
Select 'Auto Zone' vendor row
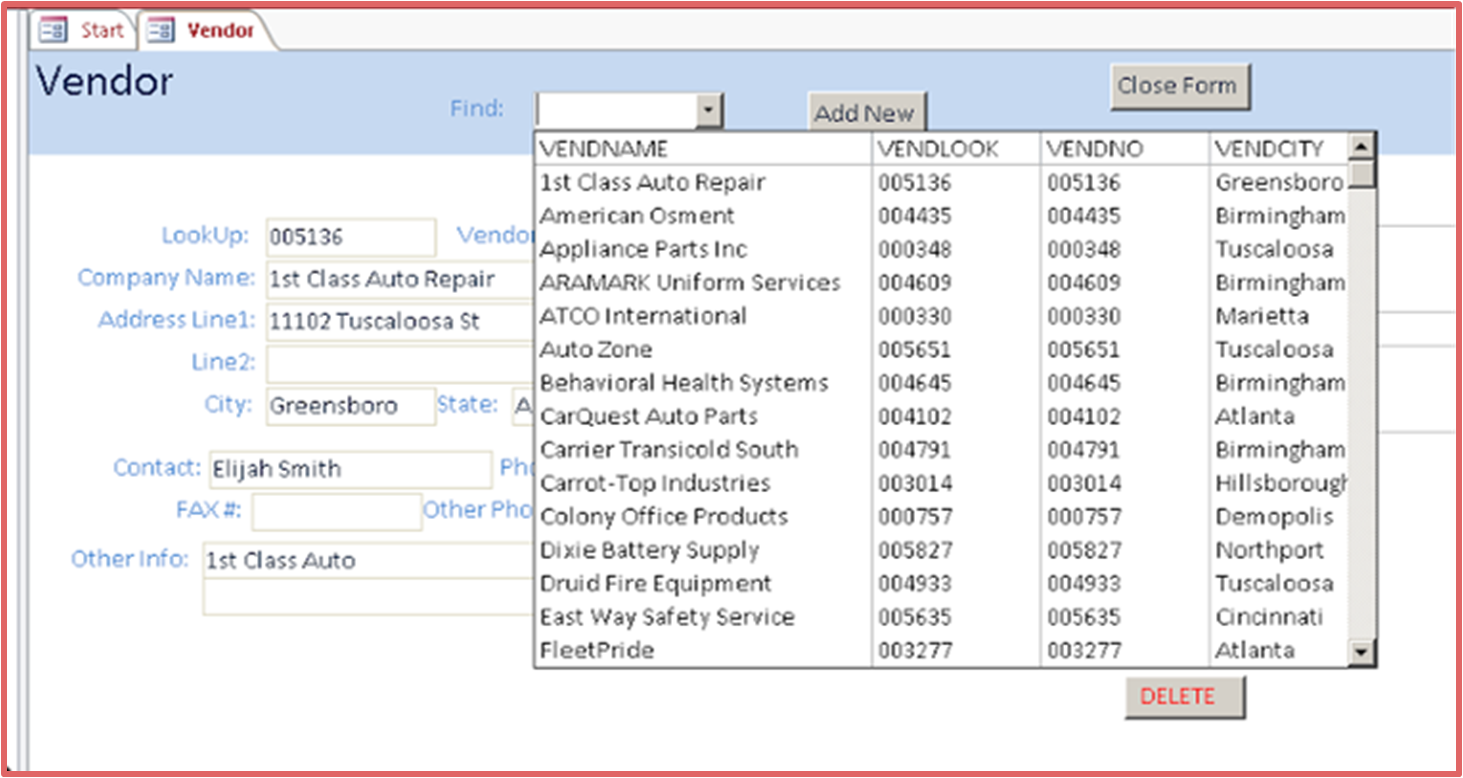click(940, 350)
